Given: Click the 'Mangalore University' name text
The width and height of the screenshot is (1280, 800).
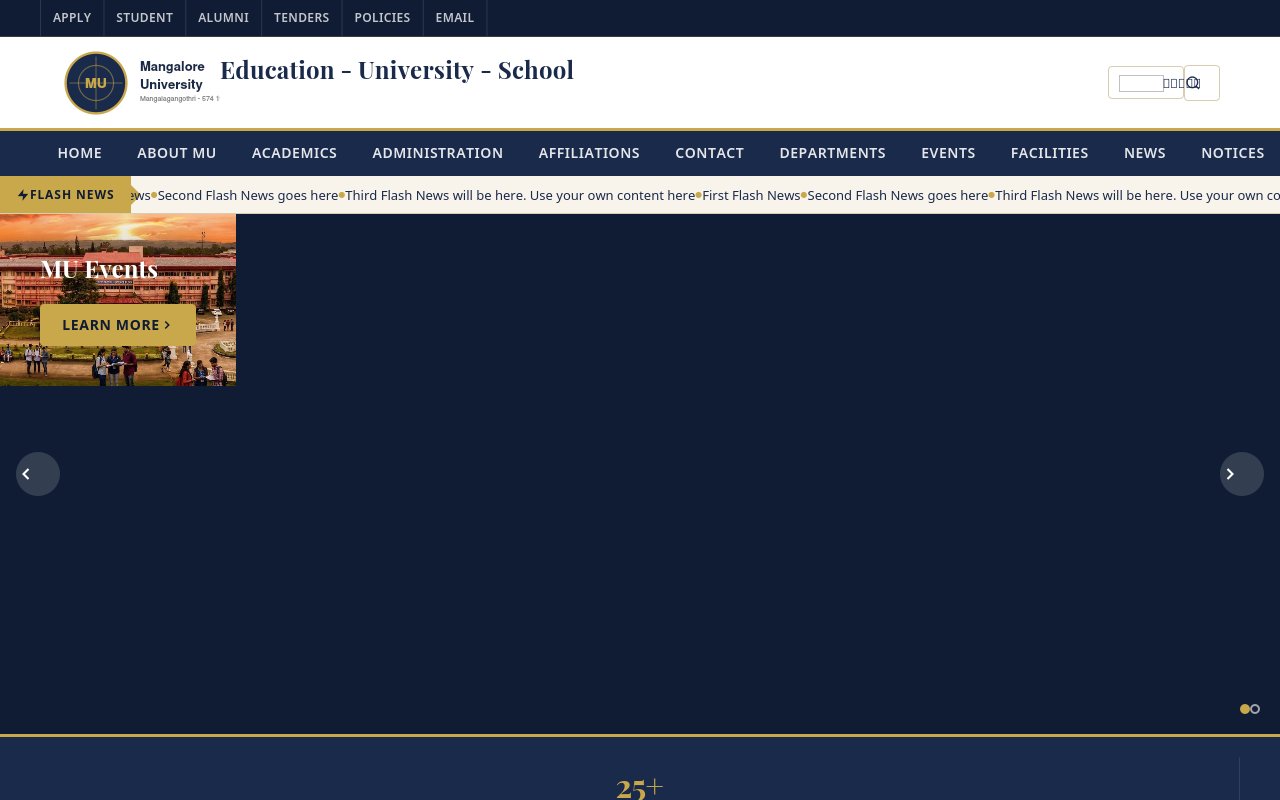Looking at the screenshot, I should coord(172,75).
